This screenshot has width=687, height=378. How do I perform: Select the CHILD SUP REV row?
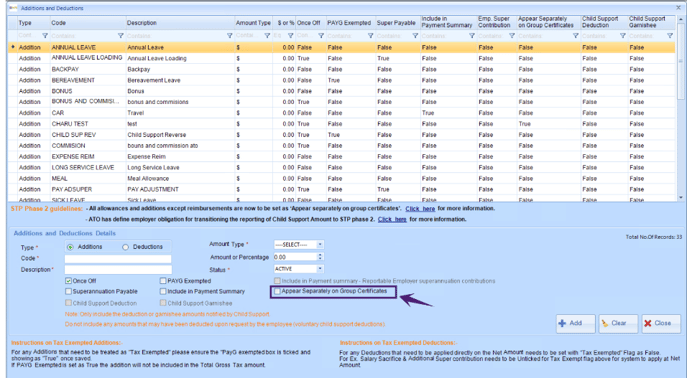point(342,134)
